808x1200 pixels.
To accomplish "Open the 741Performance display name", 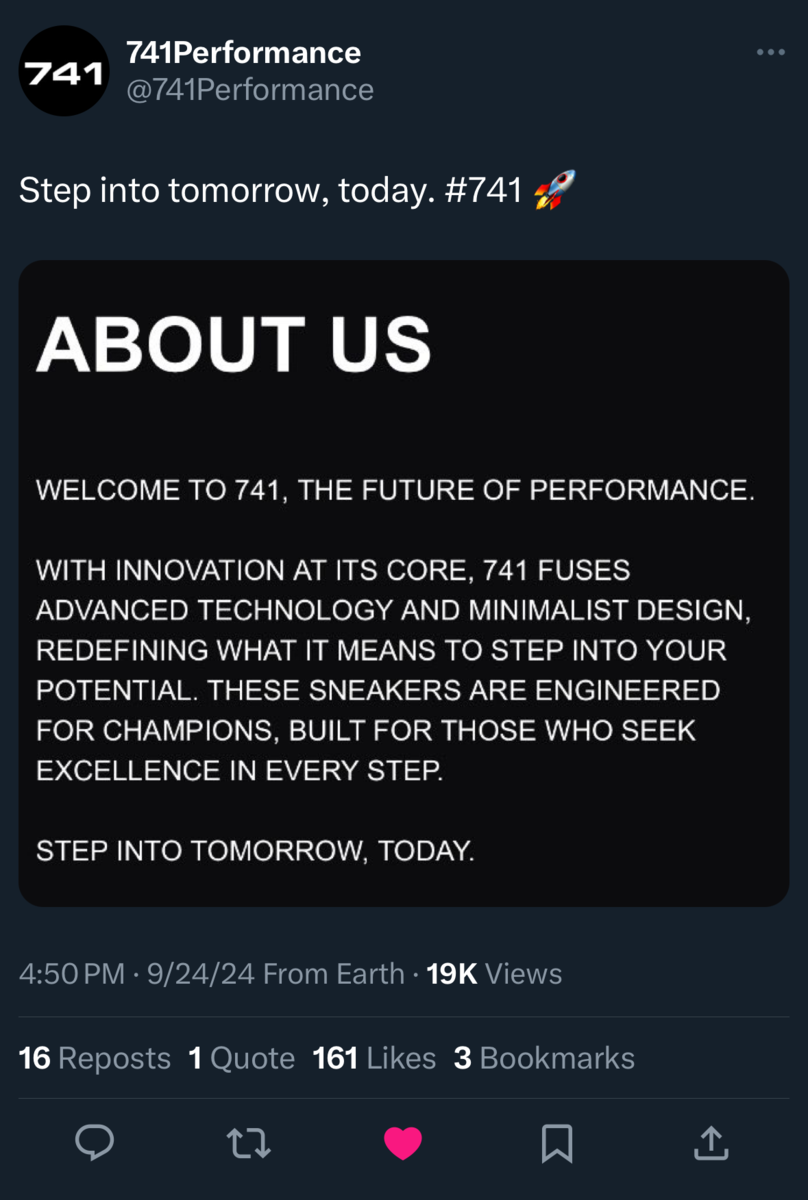I will click(243, 52).
